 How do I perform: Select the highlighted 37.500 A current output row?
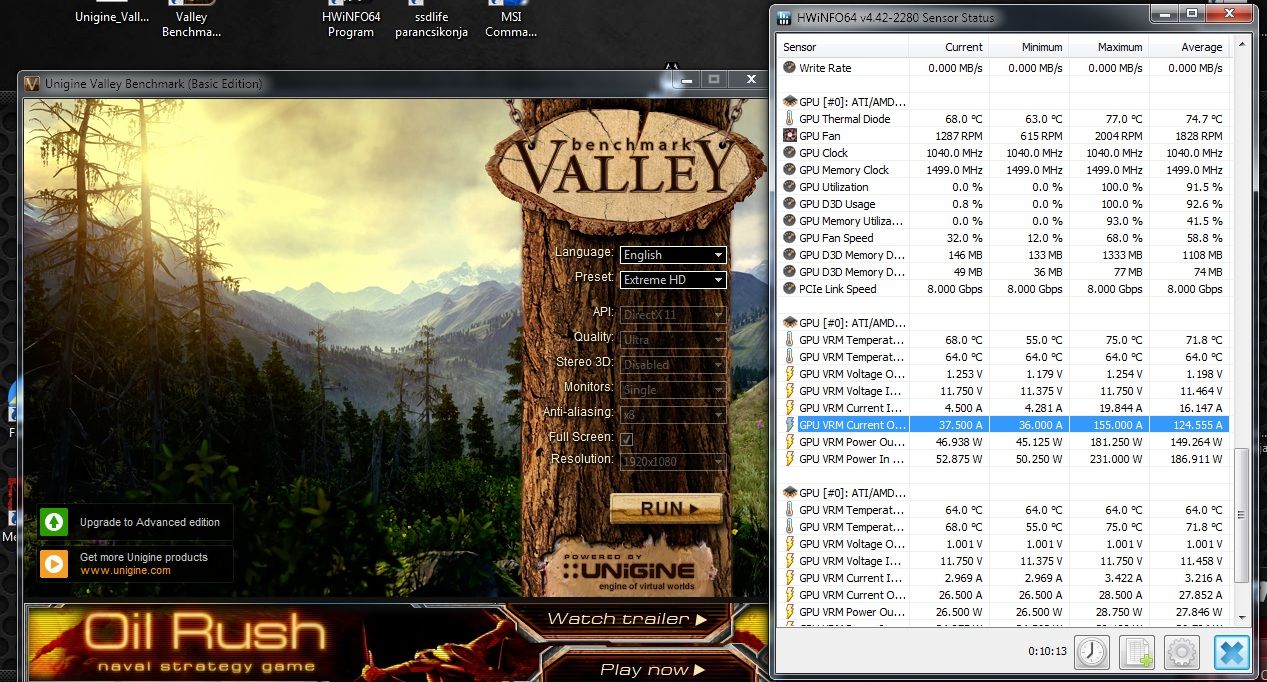coord(1003,425)
